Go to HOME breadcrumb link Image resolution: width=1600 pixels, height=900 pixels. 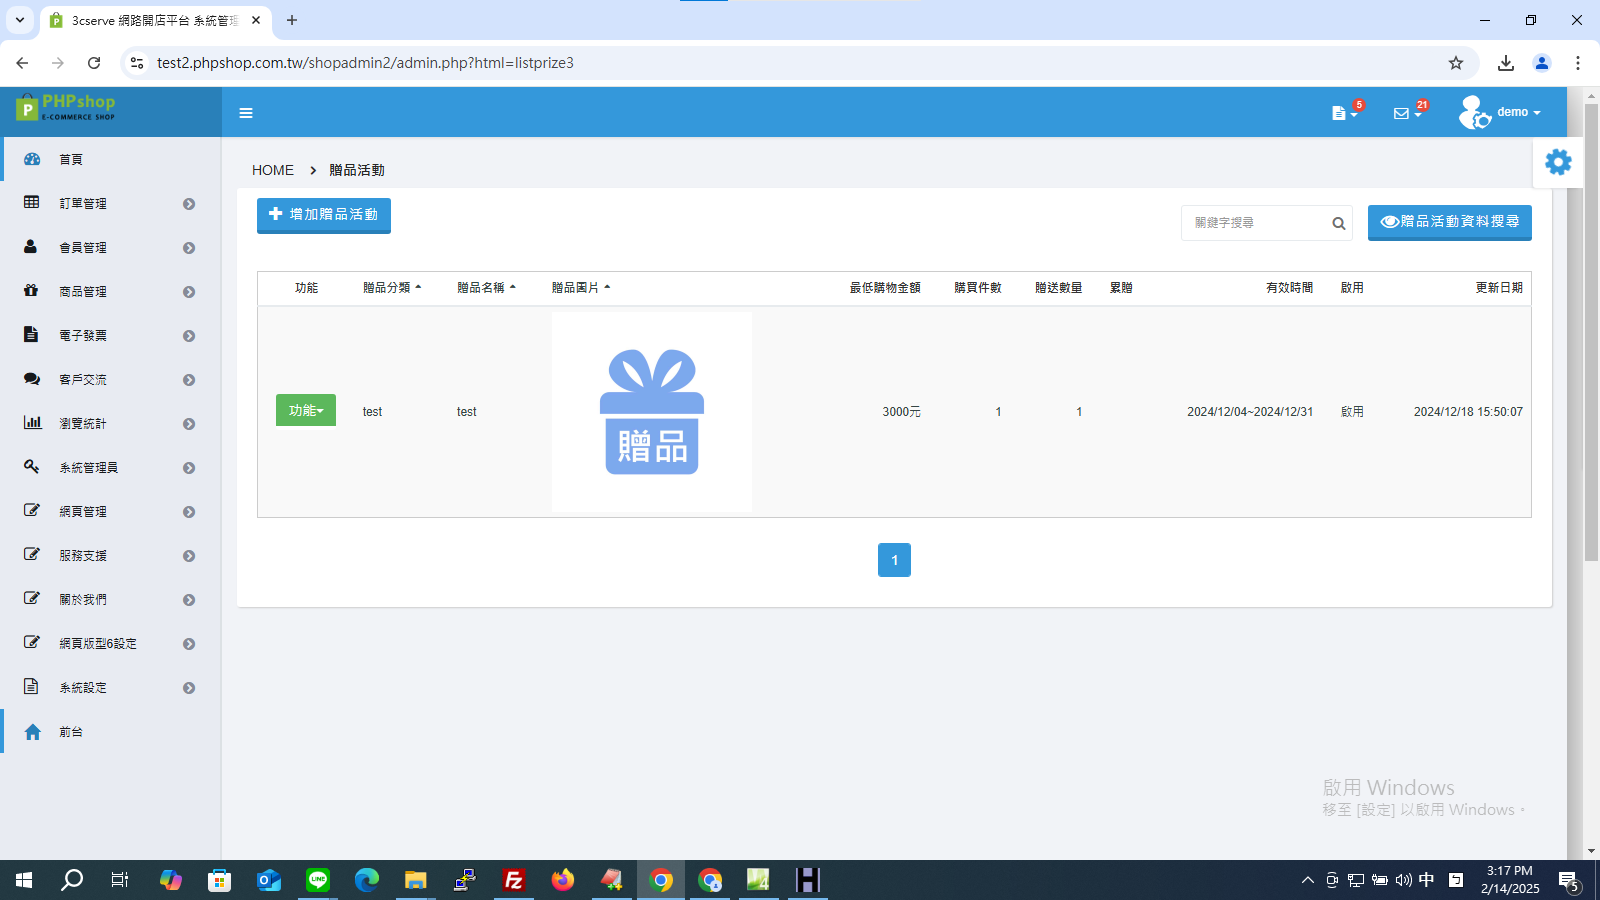coord(273,170)
